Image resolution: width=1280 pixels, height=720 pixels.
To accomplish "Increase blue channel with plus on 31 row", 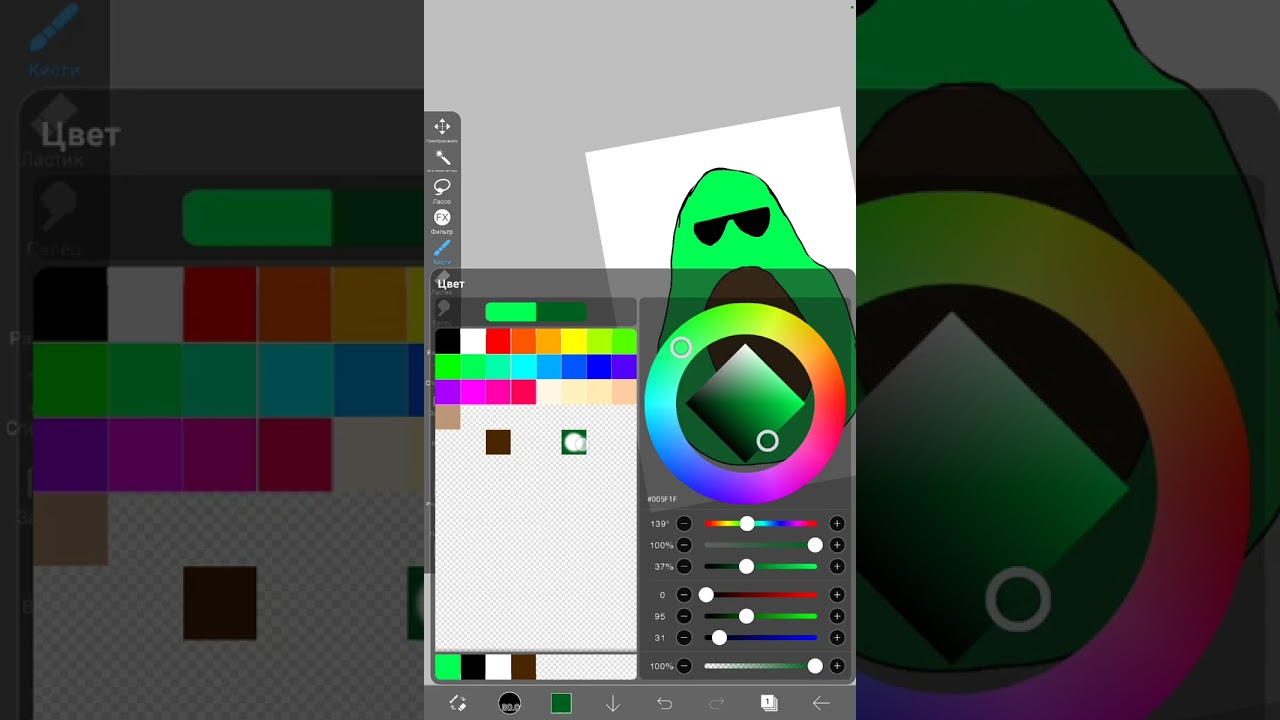I will click(x=837, y=637).
